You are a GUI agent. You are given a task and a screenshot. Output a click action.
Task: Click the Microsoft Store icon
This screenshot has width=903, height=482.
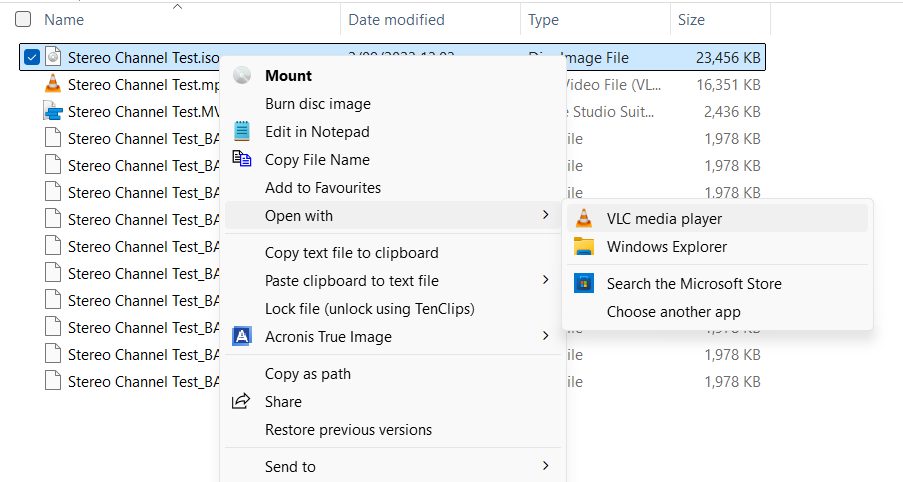[x=585, y=283]
